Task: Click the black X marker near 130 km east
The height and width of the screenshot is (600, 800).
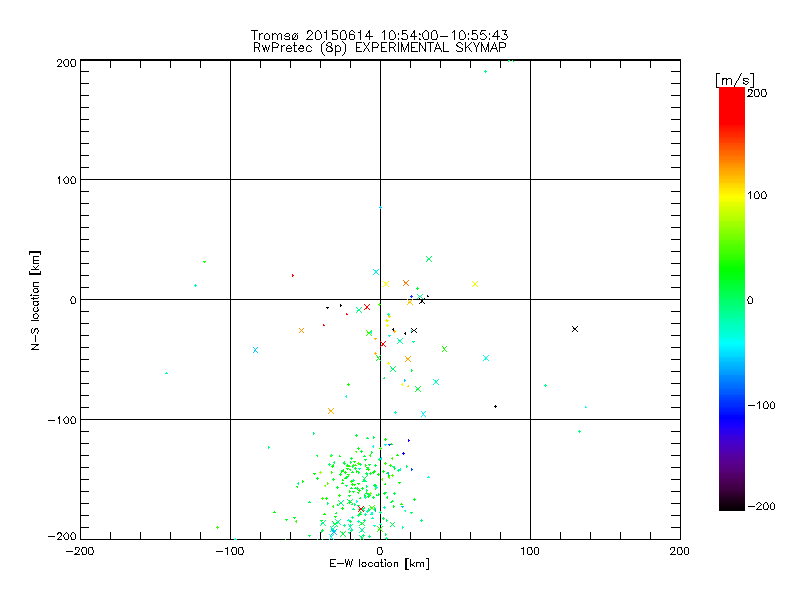Action: pos(575,329)
